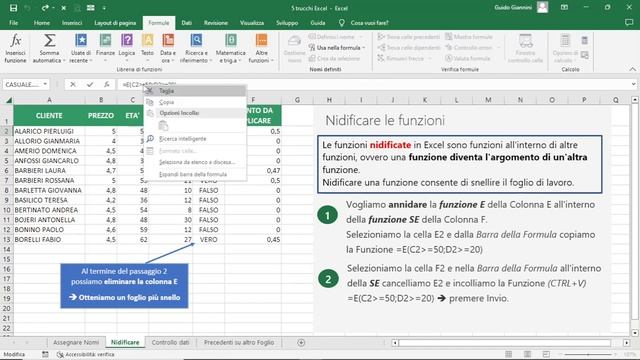Image resolution: width=640 pixels, height=360 pixels.
Task: Click Guido Giannini account picture
Action: [542, 7]
